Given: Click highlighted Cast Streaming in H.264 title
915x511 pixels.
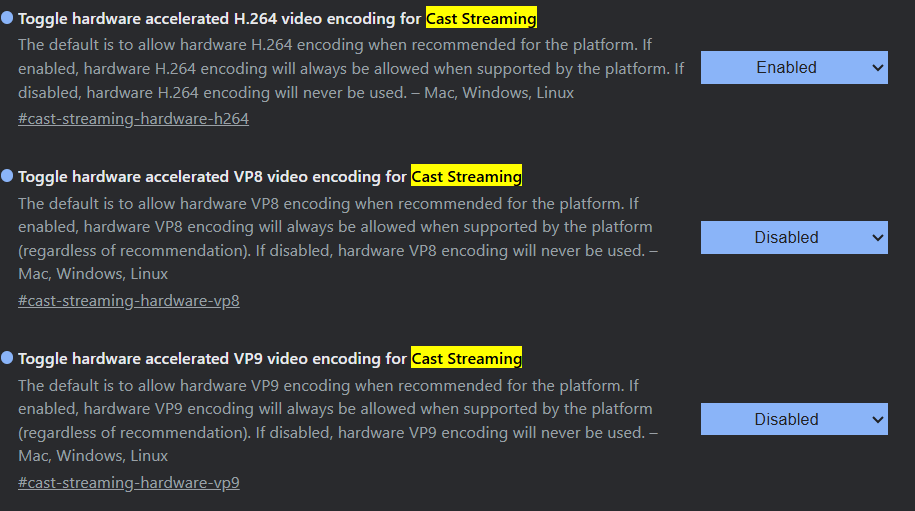Looking at the screenshot, I should (x=481, y=19).
